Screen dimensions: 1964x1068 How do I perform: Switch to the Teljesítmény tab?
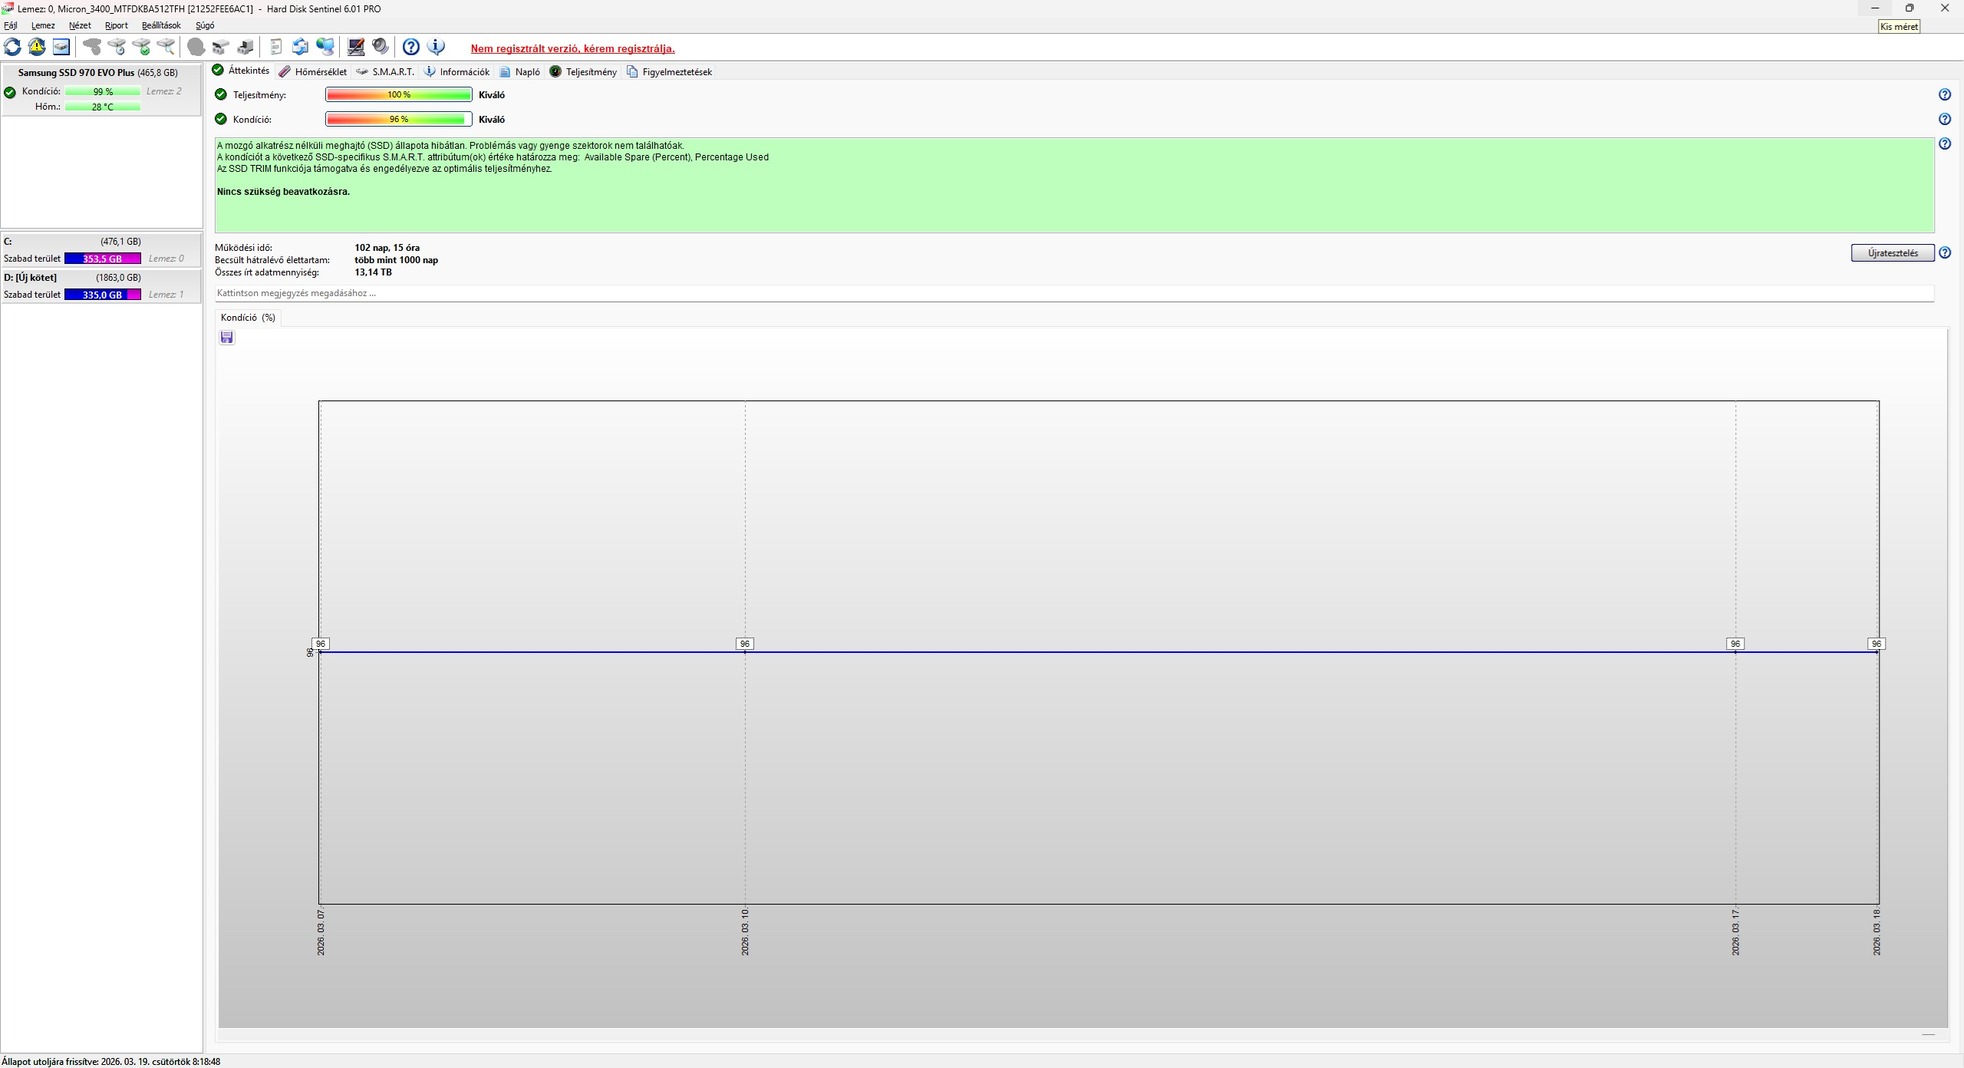pos(583,72)
